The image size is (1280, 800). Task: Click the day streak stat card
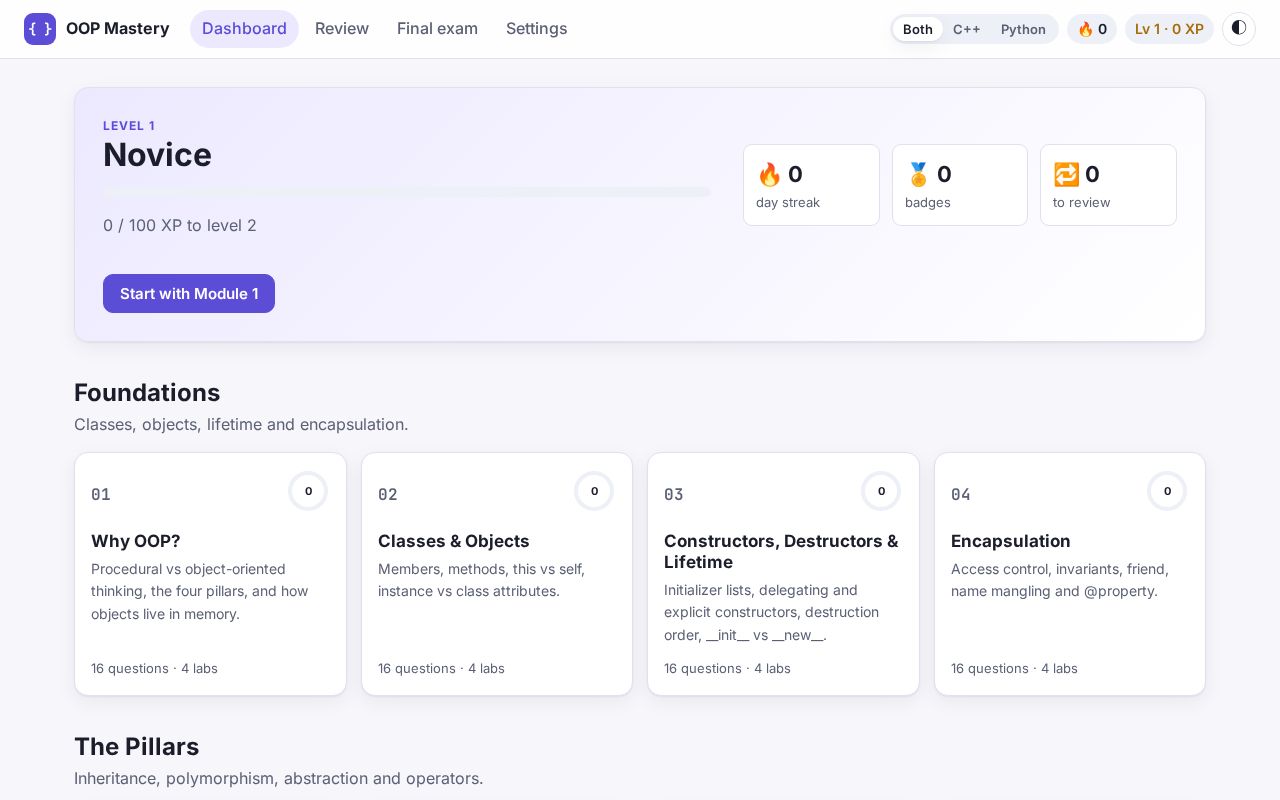[811, 185]
